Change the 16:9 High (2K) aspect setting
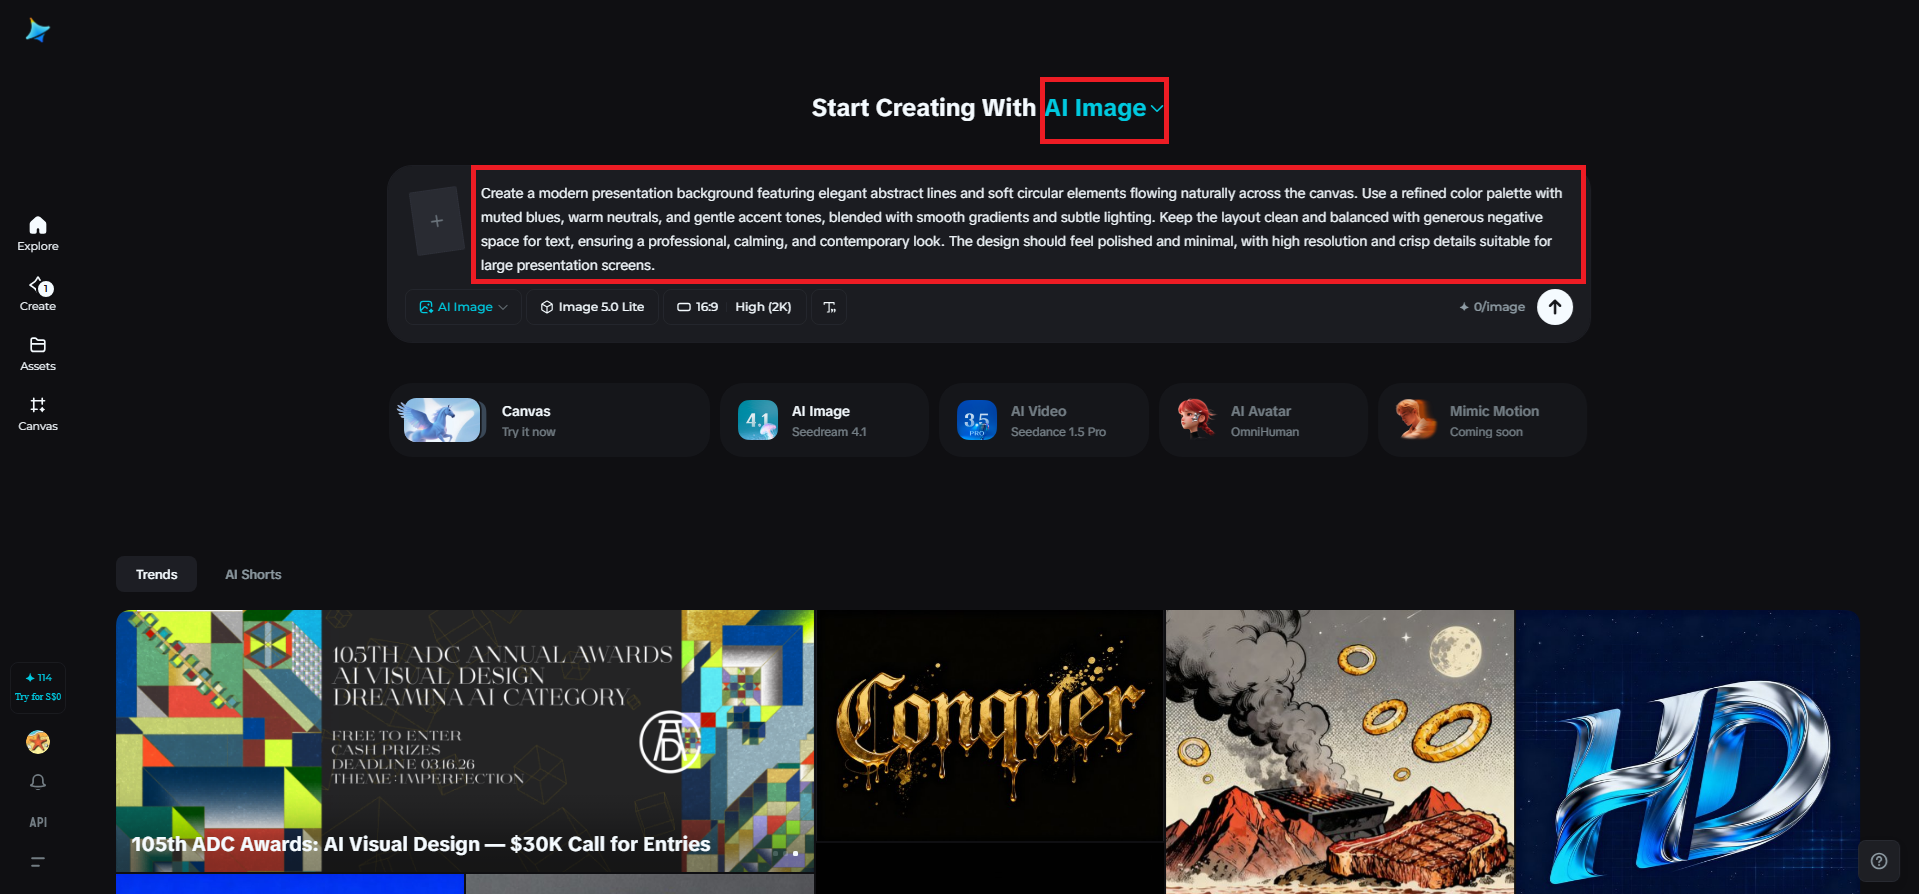 pyautogui.click(x=735, y=307)
